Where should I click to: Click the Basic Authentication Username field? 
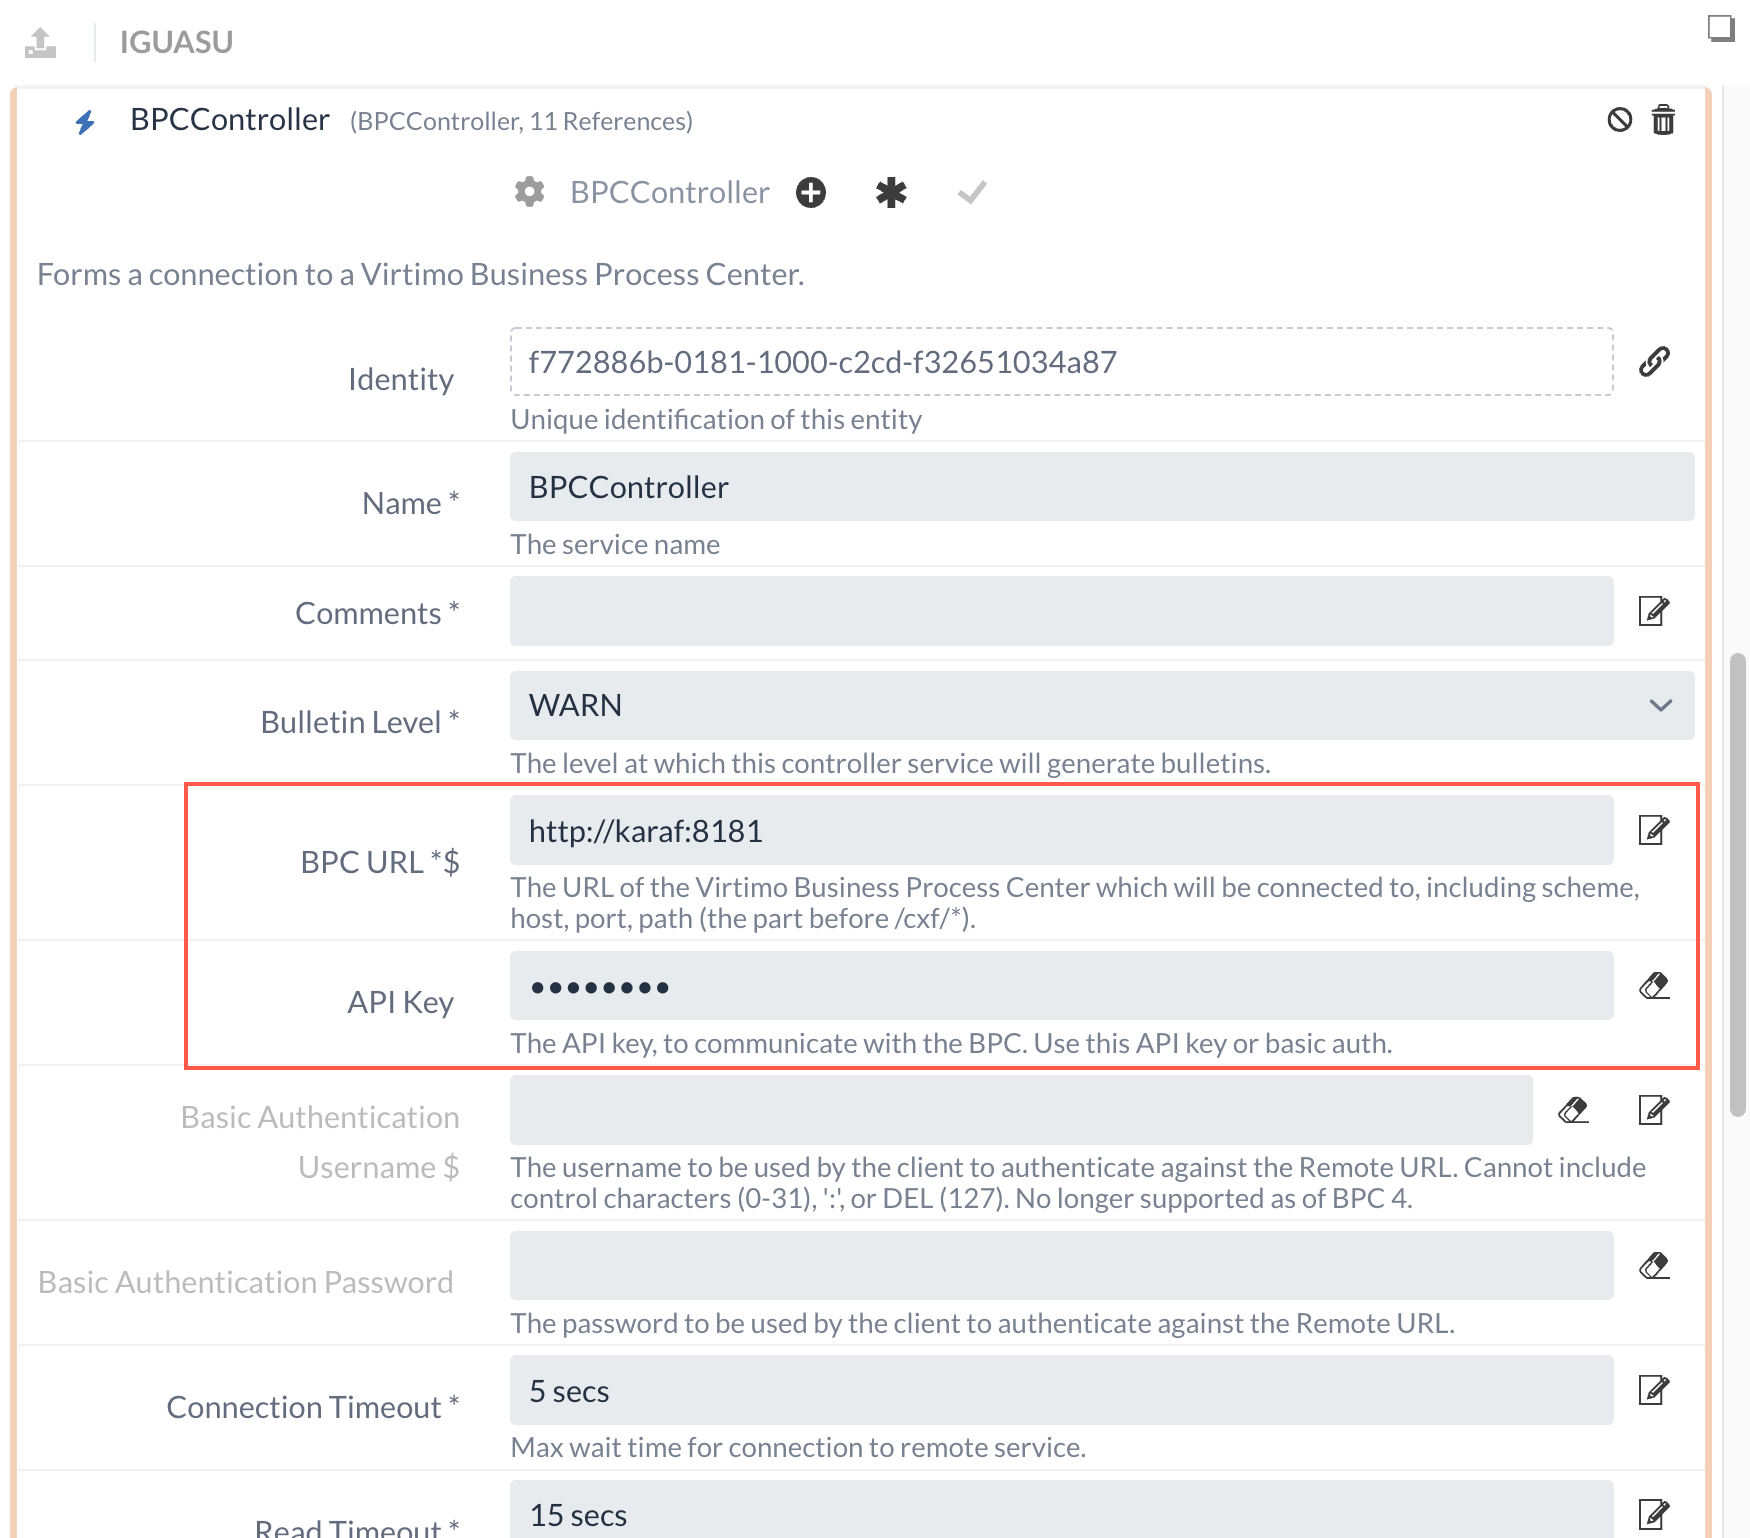click(x=1021, y=1110)
